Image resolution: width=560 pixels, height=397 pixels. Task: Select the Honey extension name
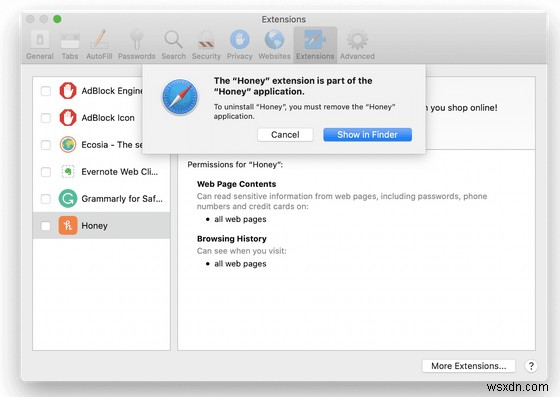pyautogui.click(x=94, y=226)
